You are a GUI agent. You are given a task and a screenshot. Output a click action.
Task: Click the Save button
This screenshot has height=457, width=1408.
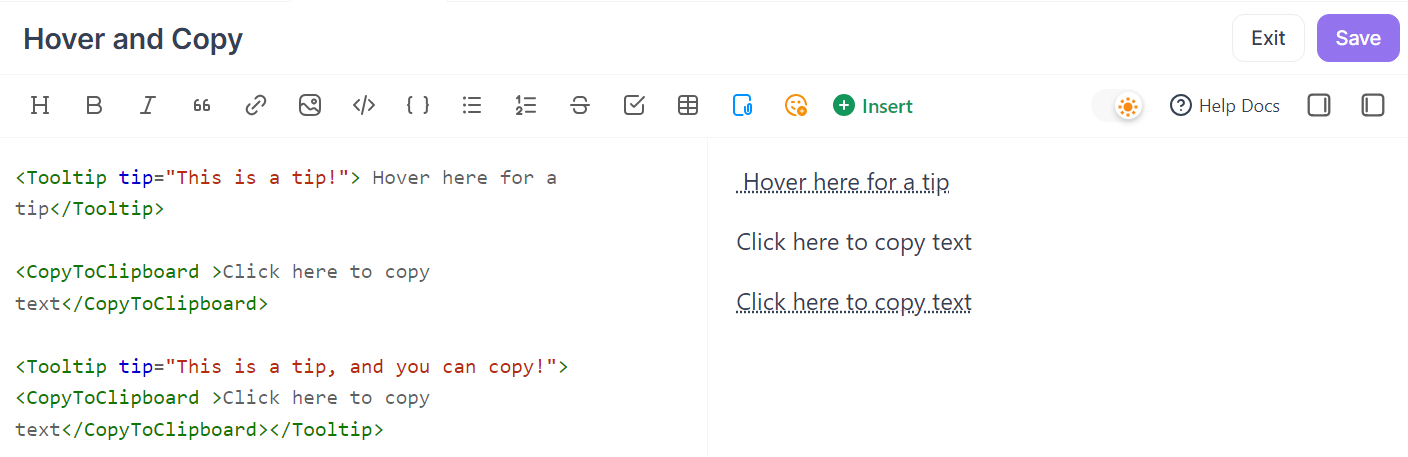click(1358, 38)
